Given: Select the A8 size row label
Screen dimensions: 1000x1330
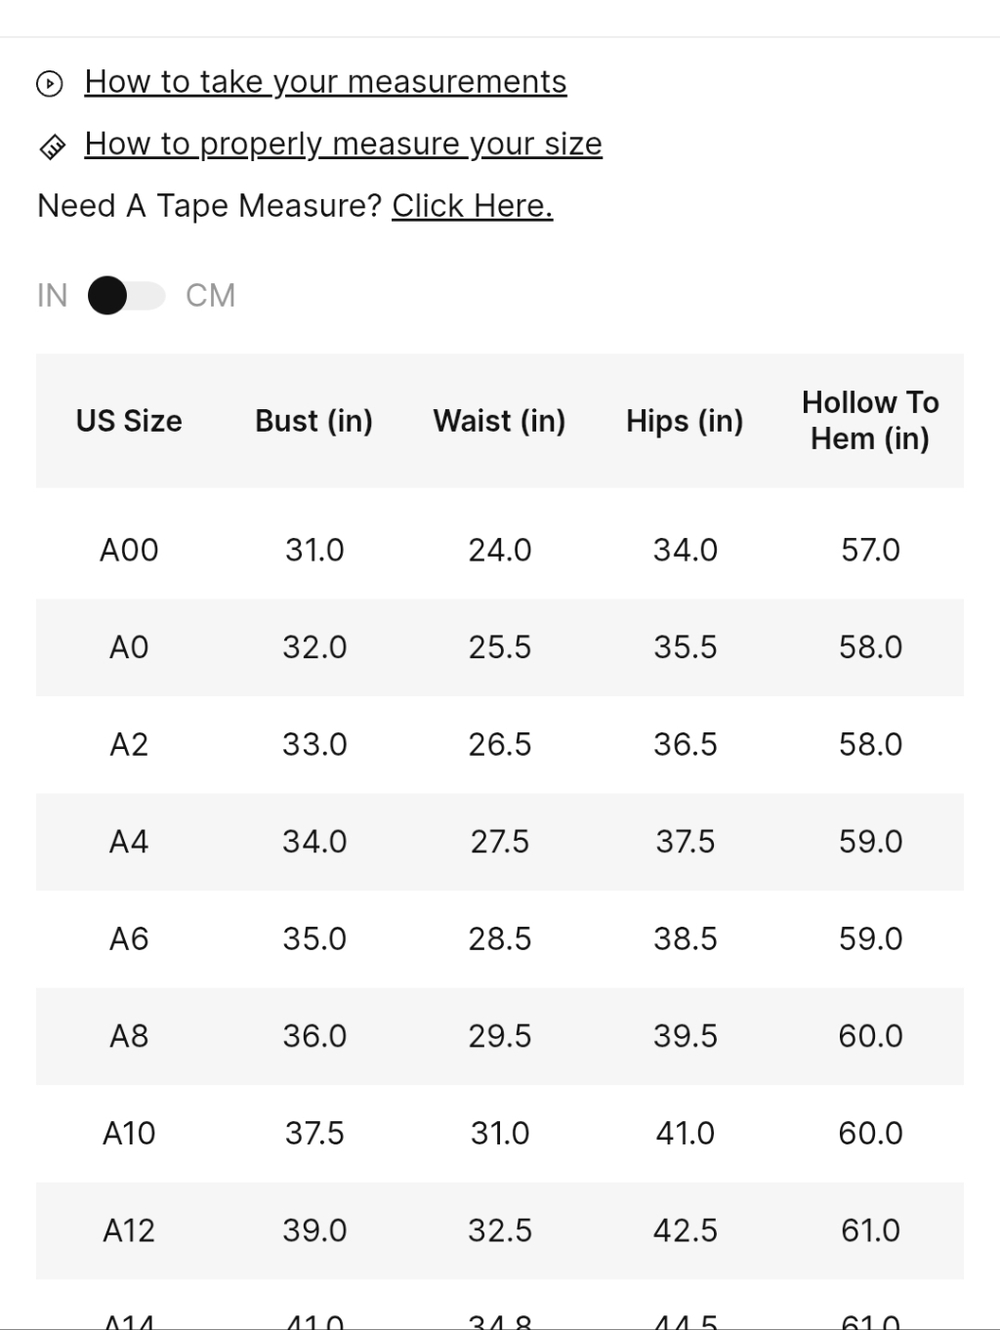Looking at the screenshot, I should 129,1036.
